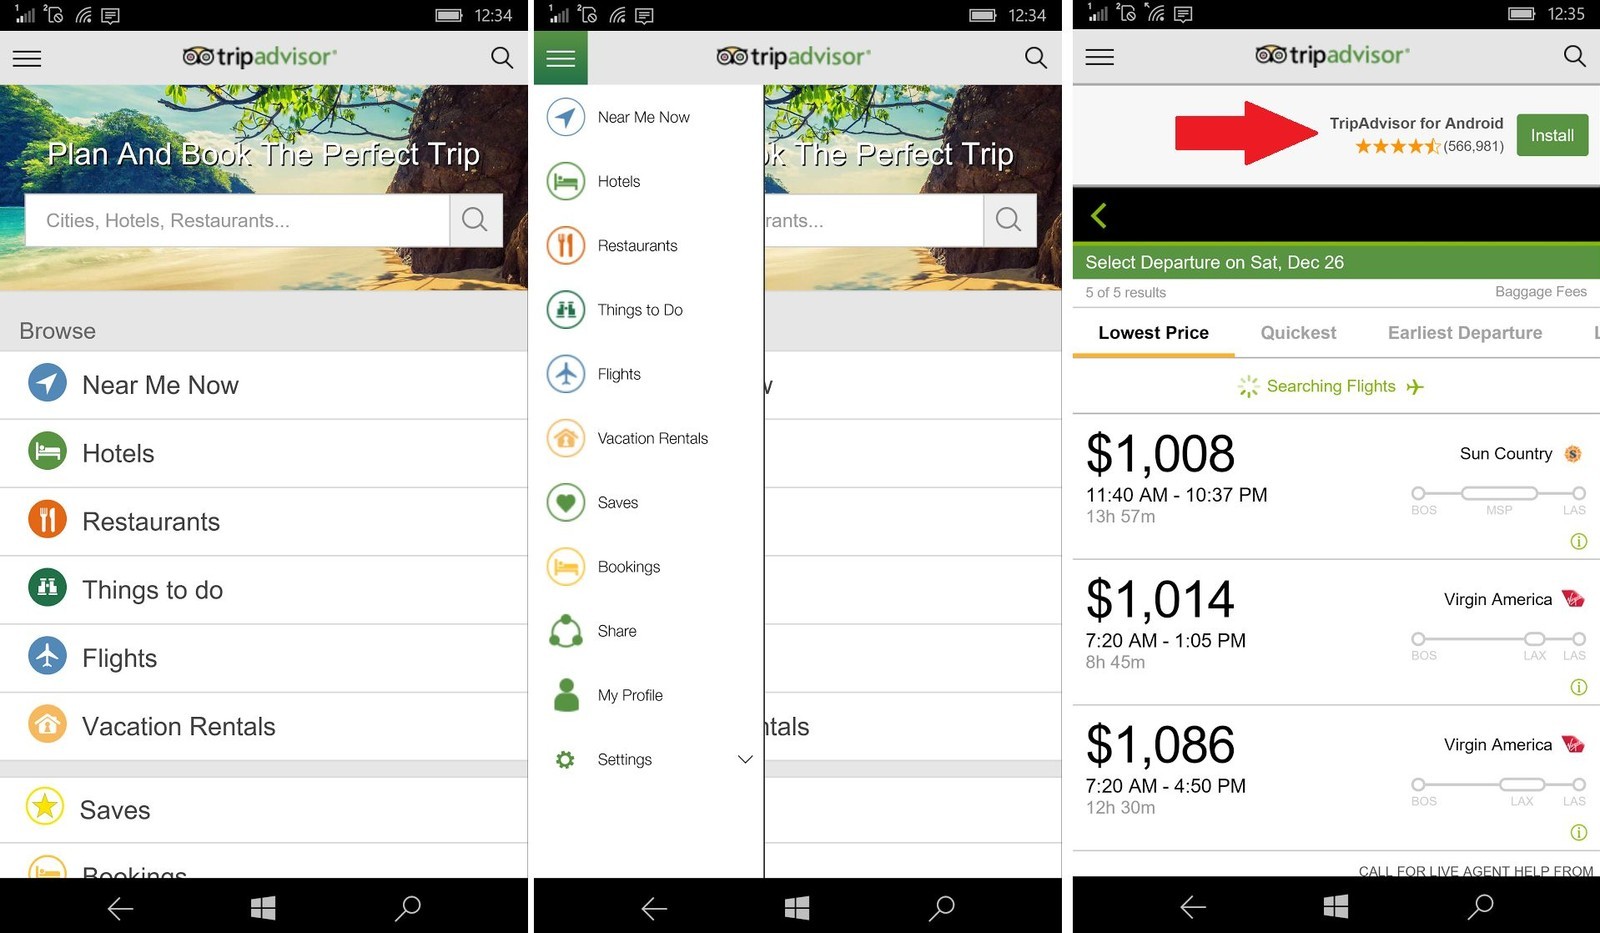Select the $1,014 Virgin America flight price

[x=1160, y=600]
